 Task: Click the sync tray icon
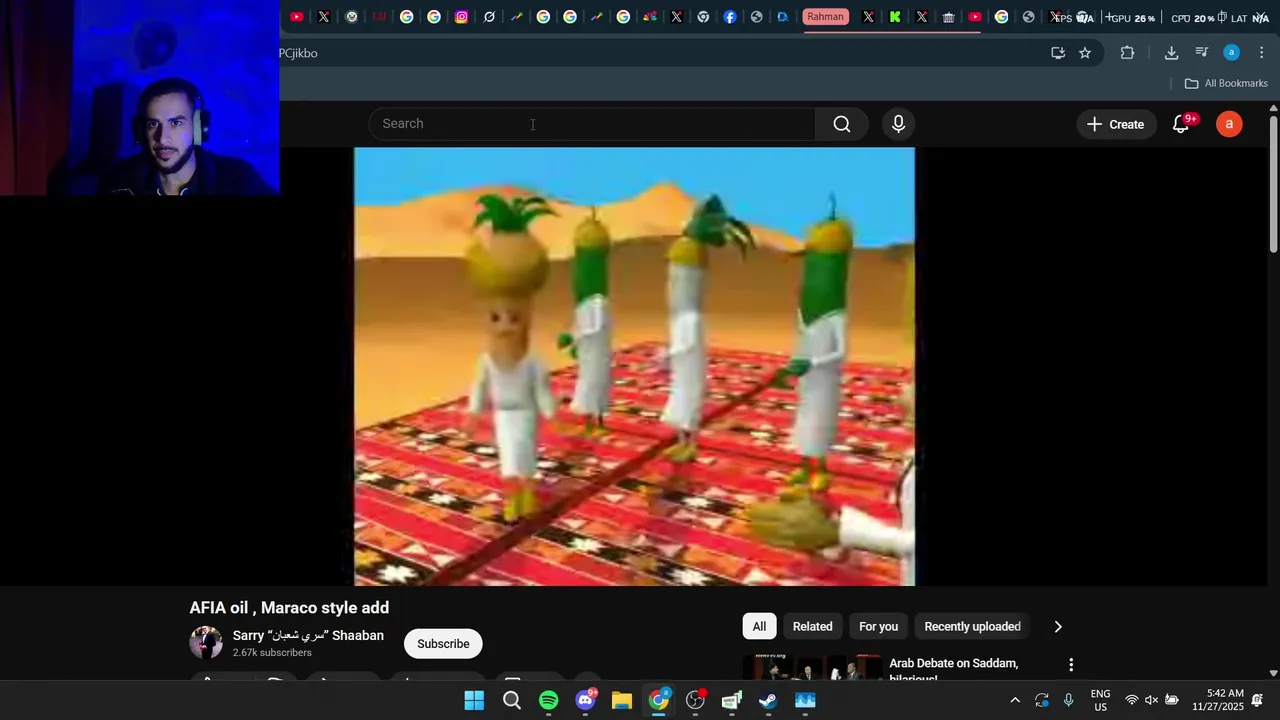pos(1042,700)
